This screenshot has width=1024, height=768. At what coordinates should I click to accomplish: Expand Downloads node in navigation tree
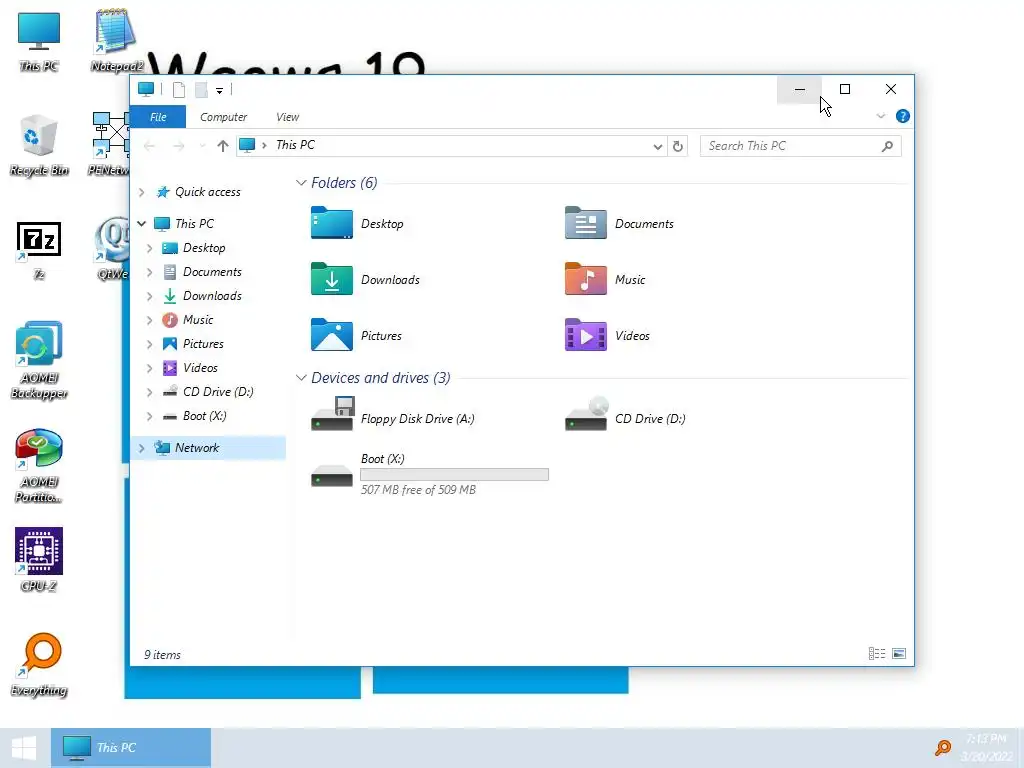[150, 296]
